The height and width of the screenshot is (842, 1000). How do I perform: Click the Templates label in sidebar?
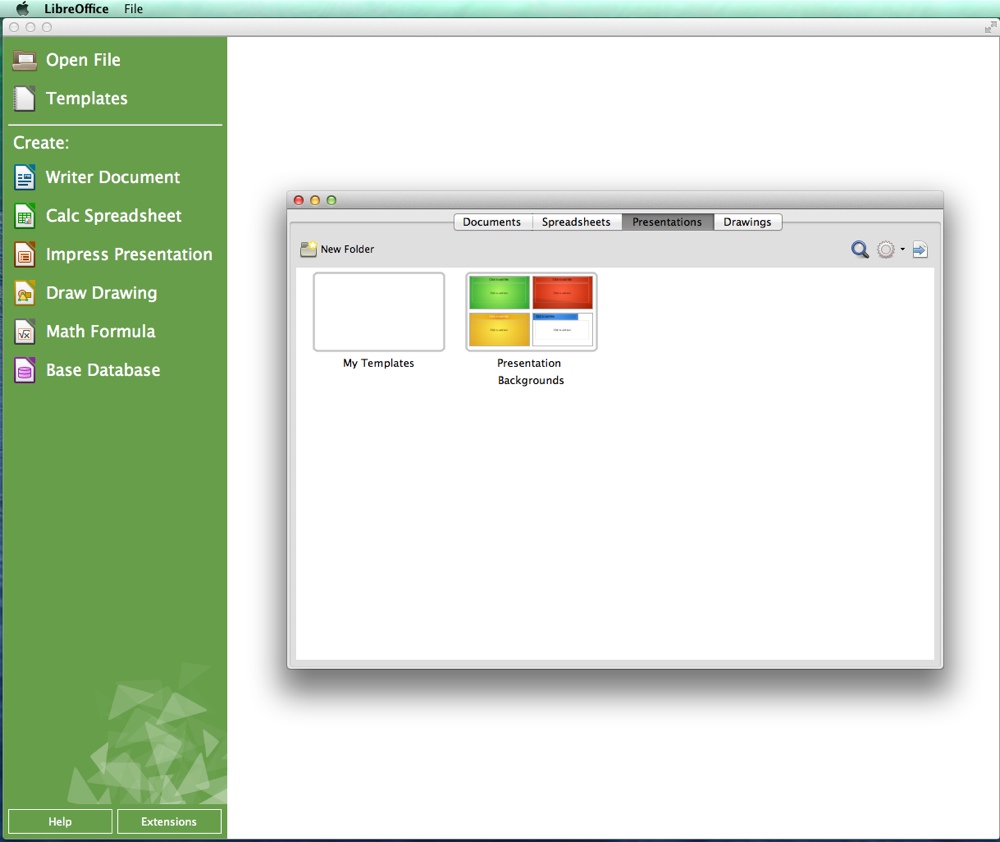[x=87, y=98]
